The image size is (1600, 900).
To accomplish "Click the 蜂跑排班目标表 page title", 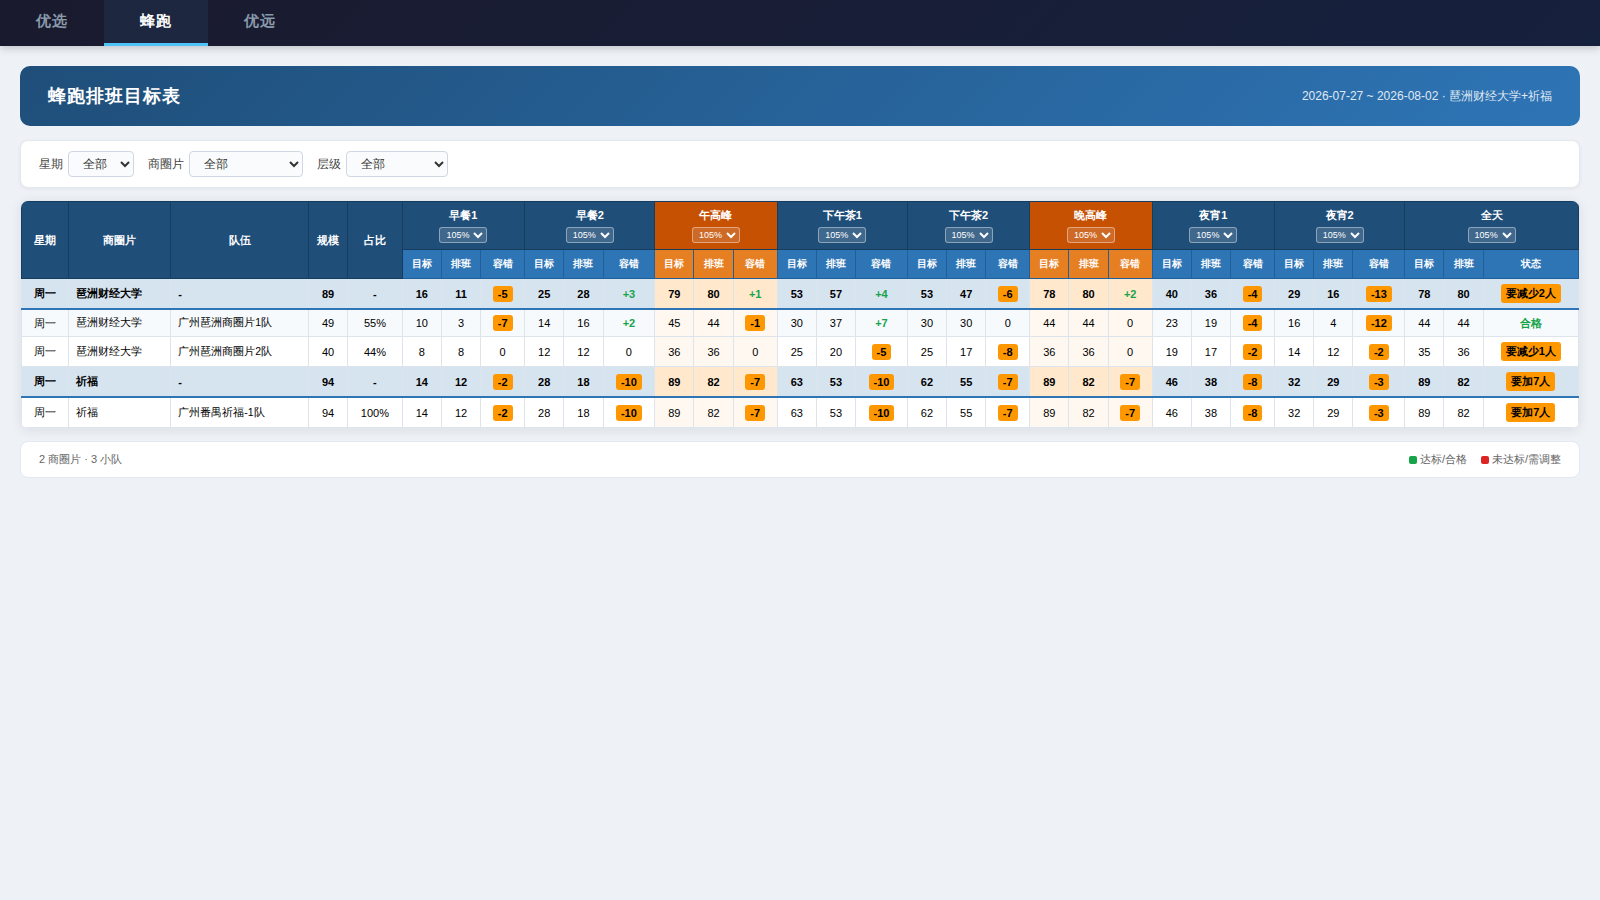I will point(114,96).
